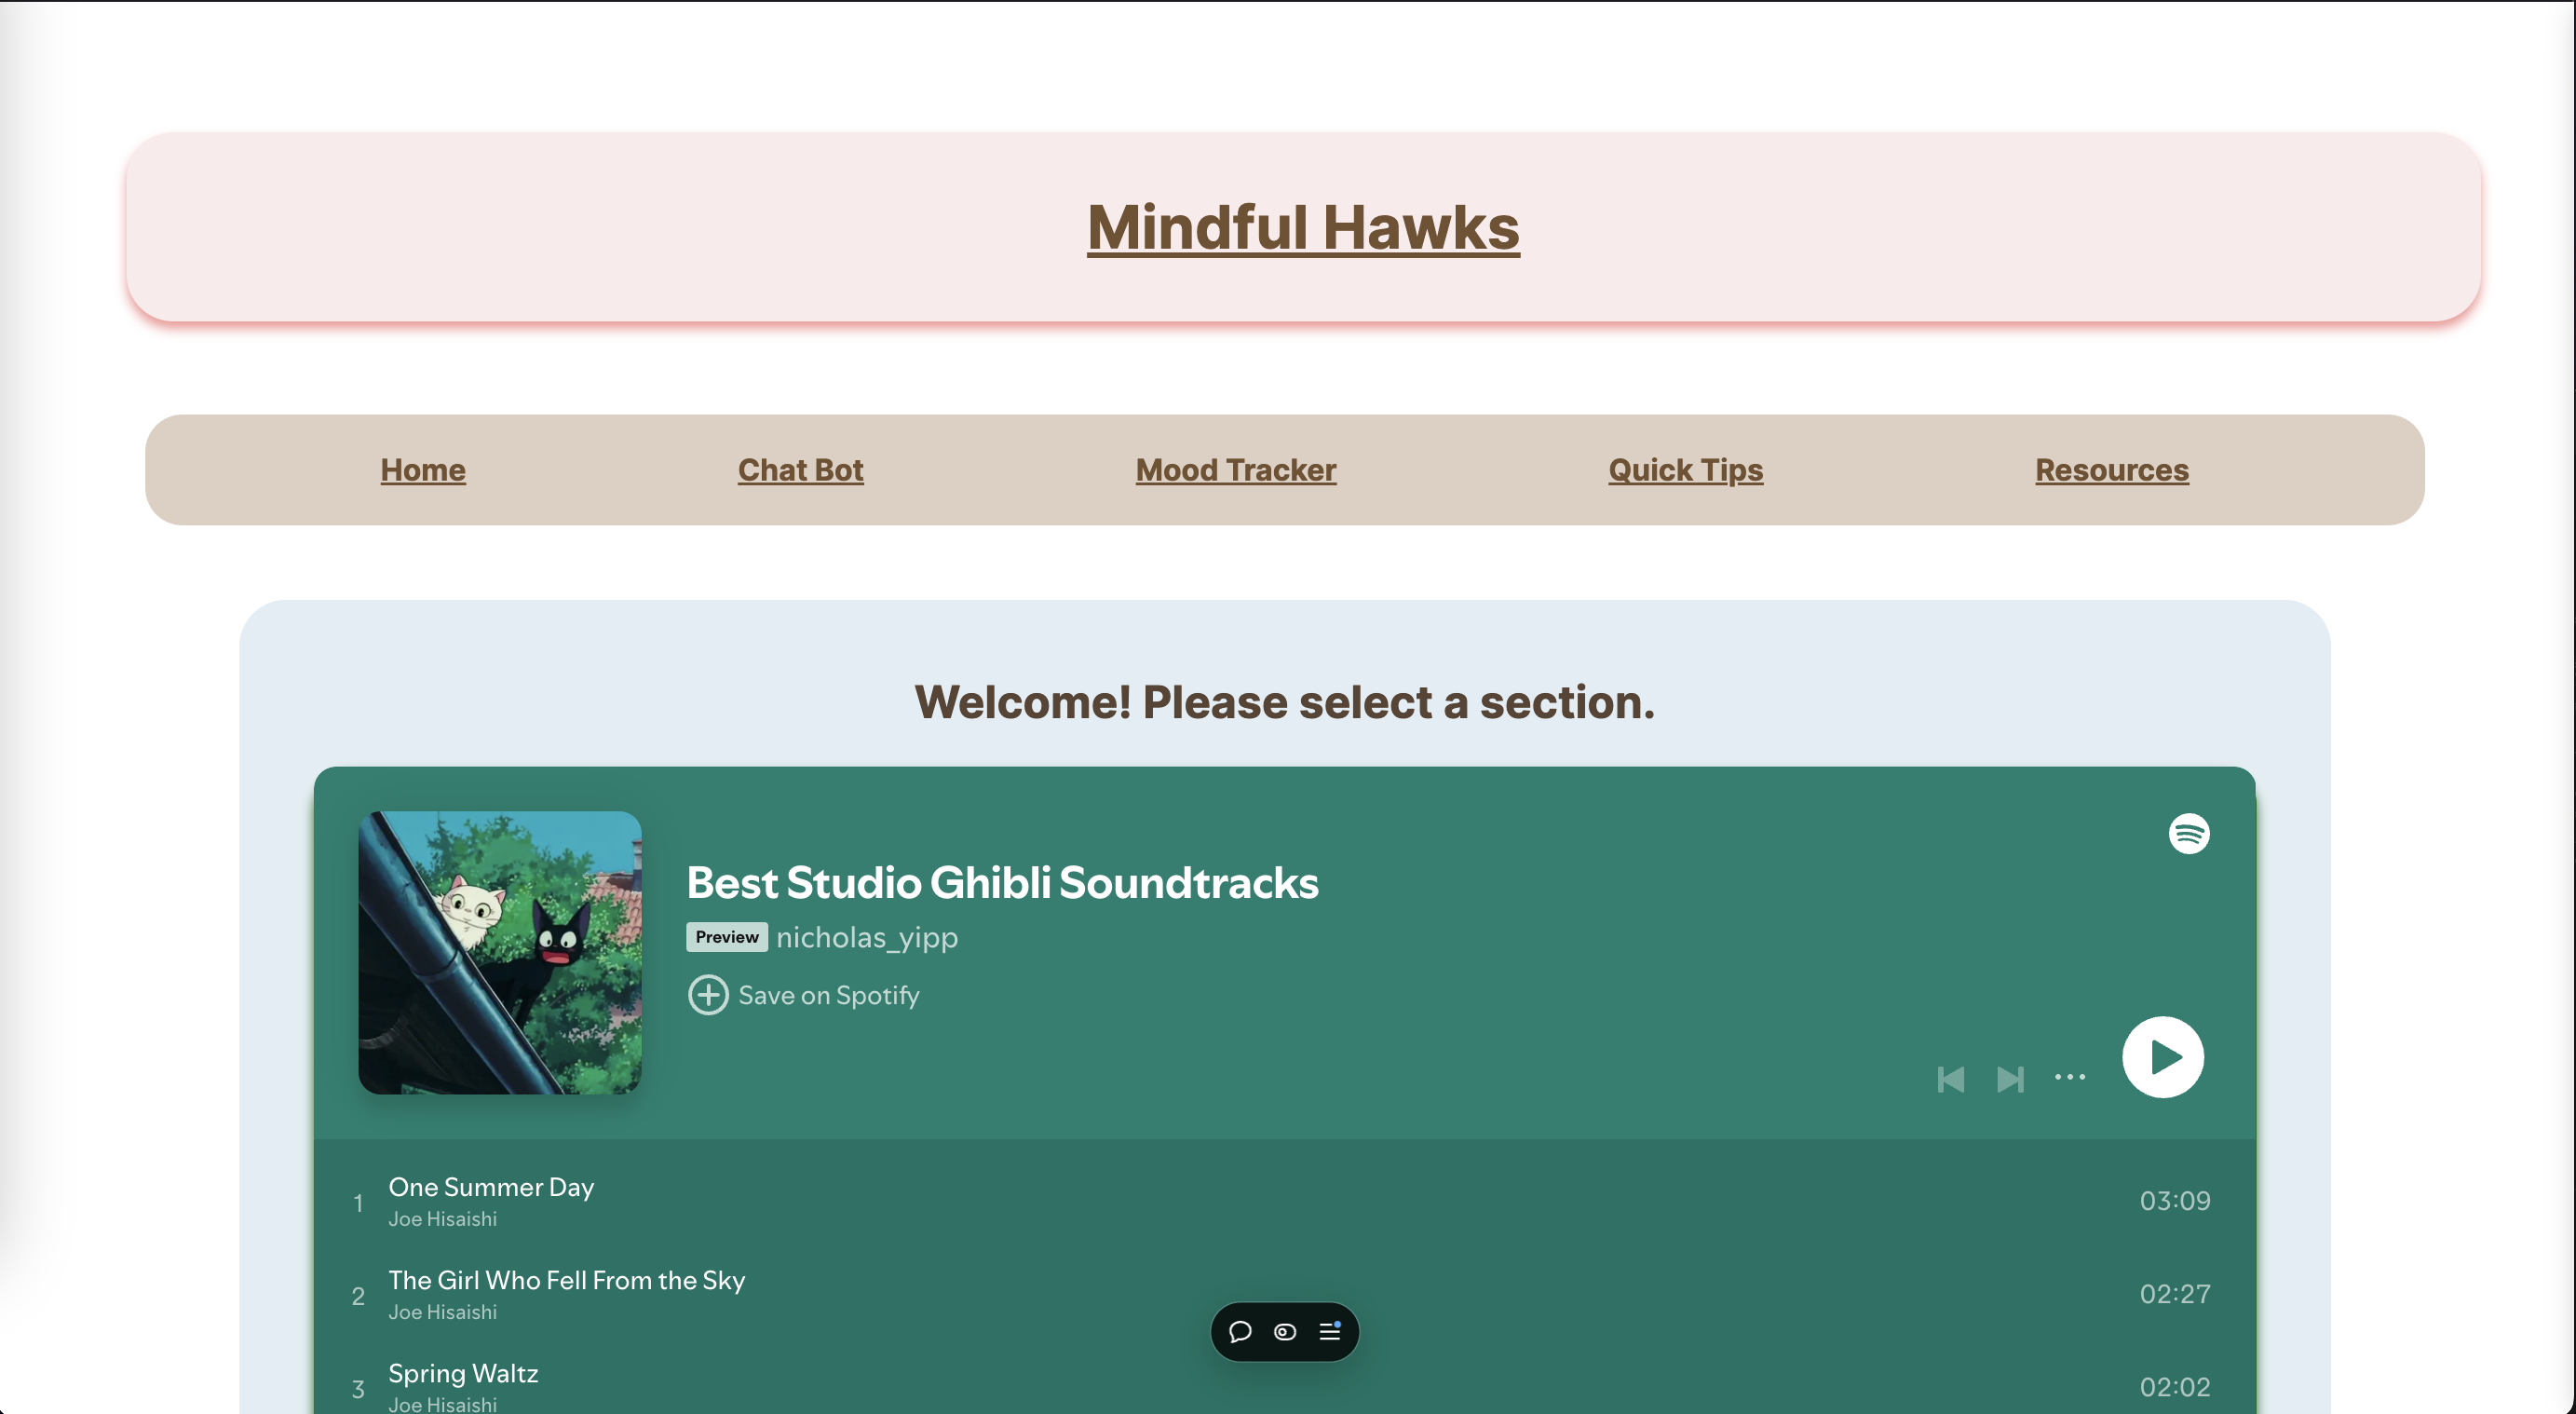Toggle the switch icon in floating toolbar

tap(1285, 1331)
